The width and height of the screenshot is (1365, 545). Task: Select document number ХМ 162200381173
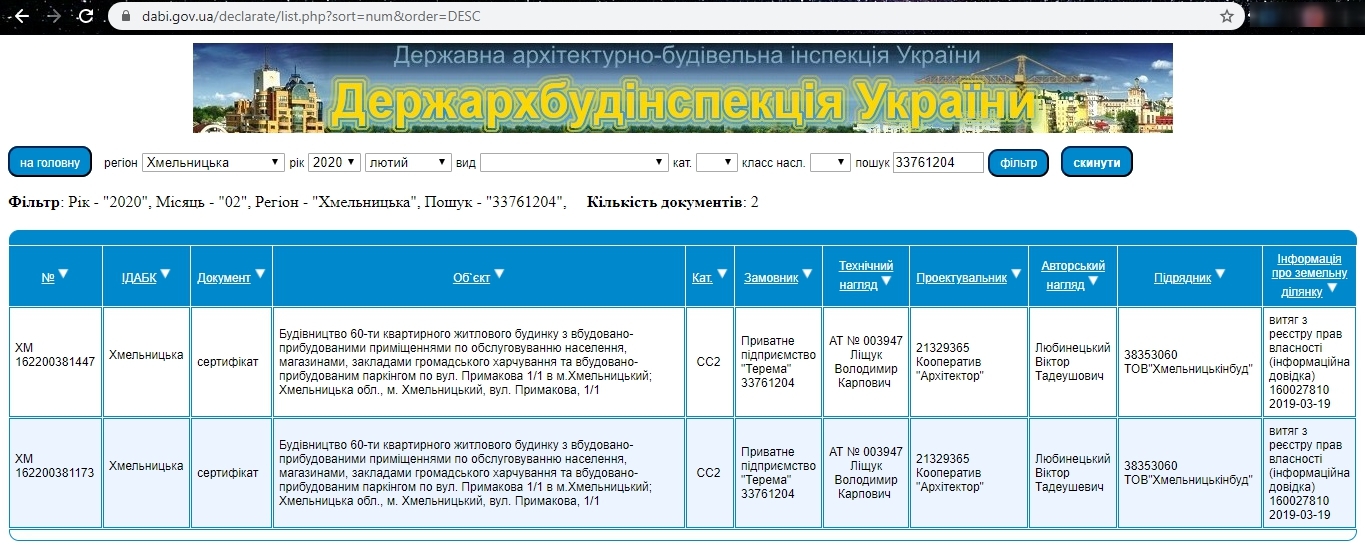tap(55, 466)
